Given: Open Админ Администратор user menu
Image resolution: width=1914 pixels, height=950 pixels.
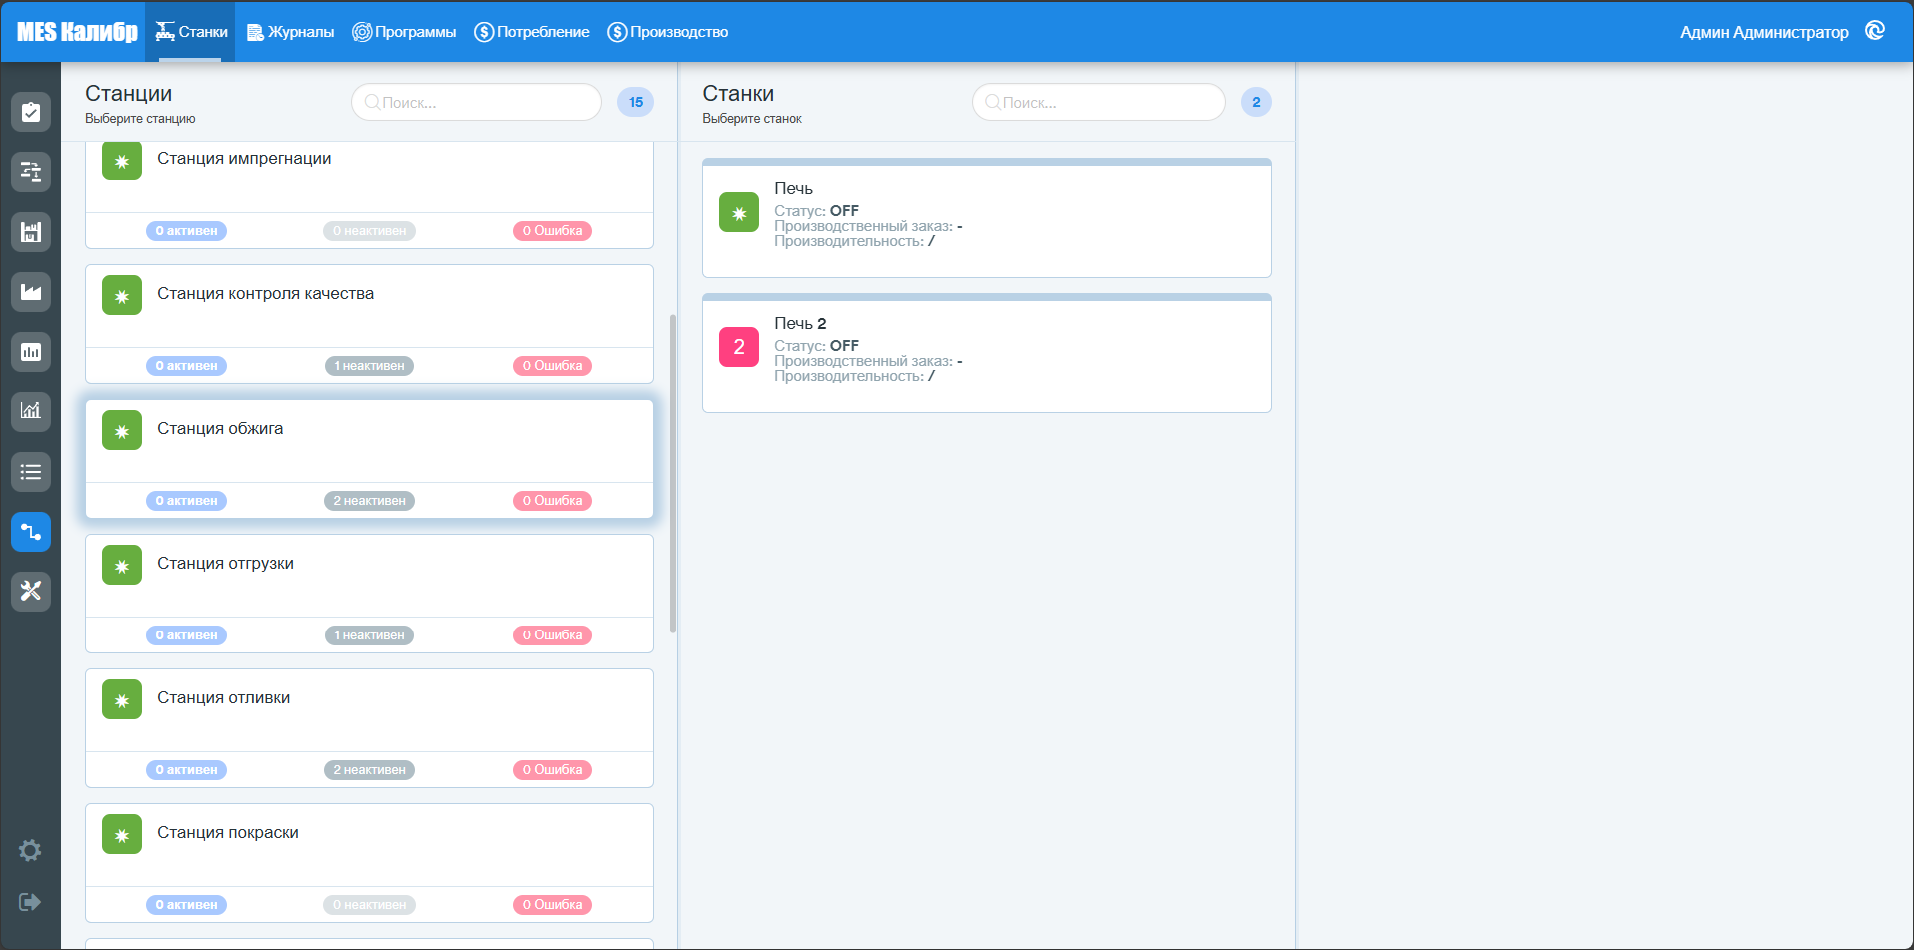Looking at the screenshot, I should [1764, 32].
